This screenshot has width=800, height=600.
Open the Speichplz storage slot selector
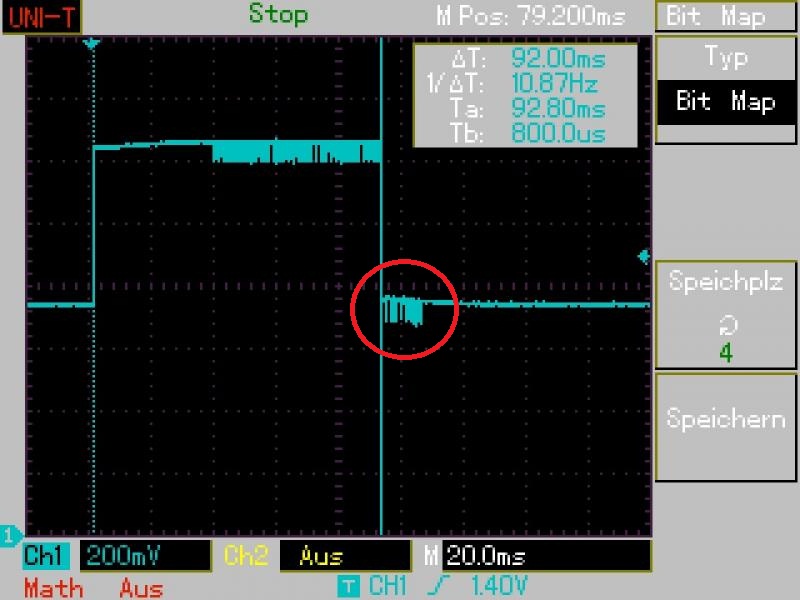click(x=726, y=315)
